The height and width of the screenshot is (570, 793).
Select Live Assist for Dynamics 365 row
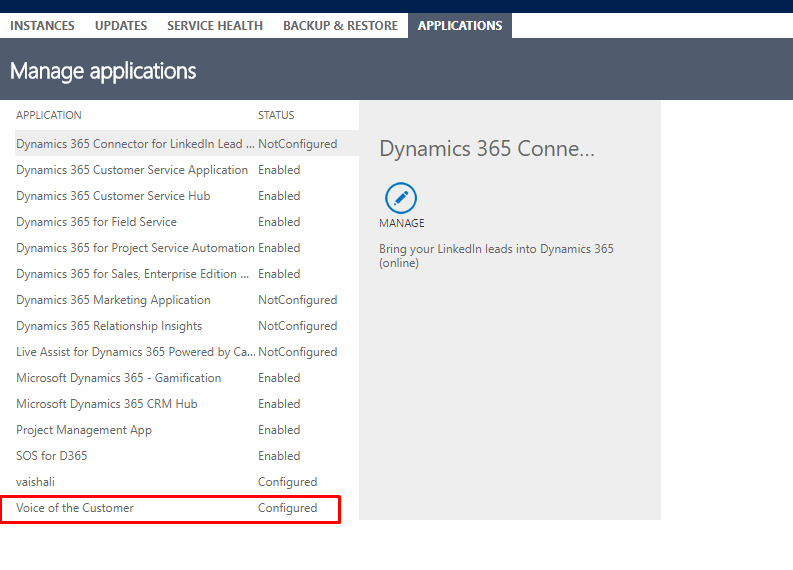pyautogui.click(x=187, y=352)
